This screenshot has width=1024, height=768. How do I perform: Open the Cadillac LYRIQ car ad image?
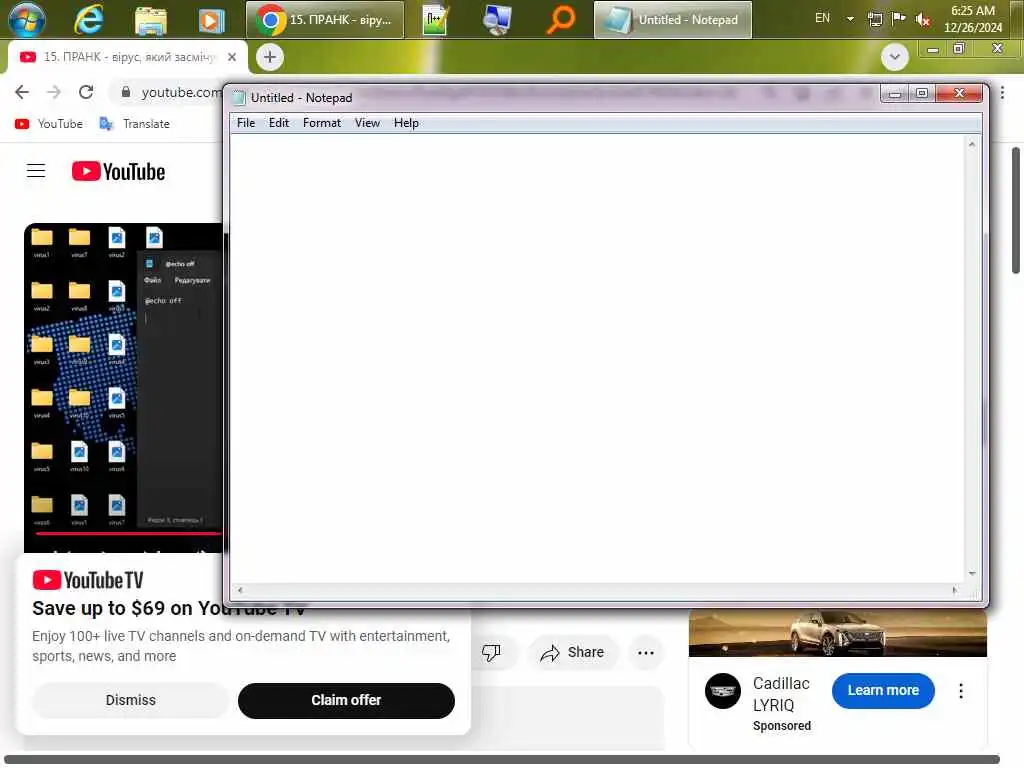pyautogui.click(x=838, y=633)
